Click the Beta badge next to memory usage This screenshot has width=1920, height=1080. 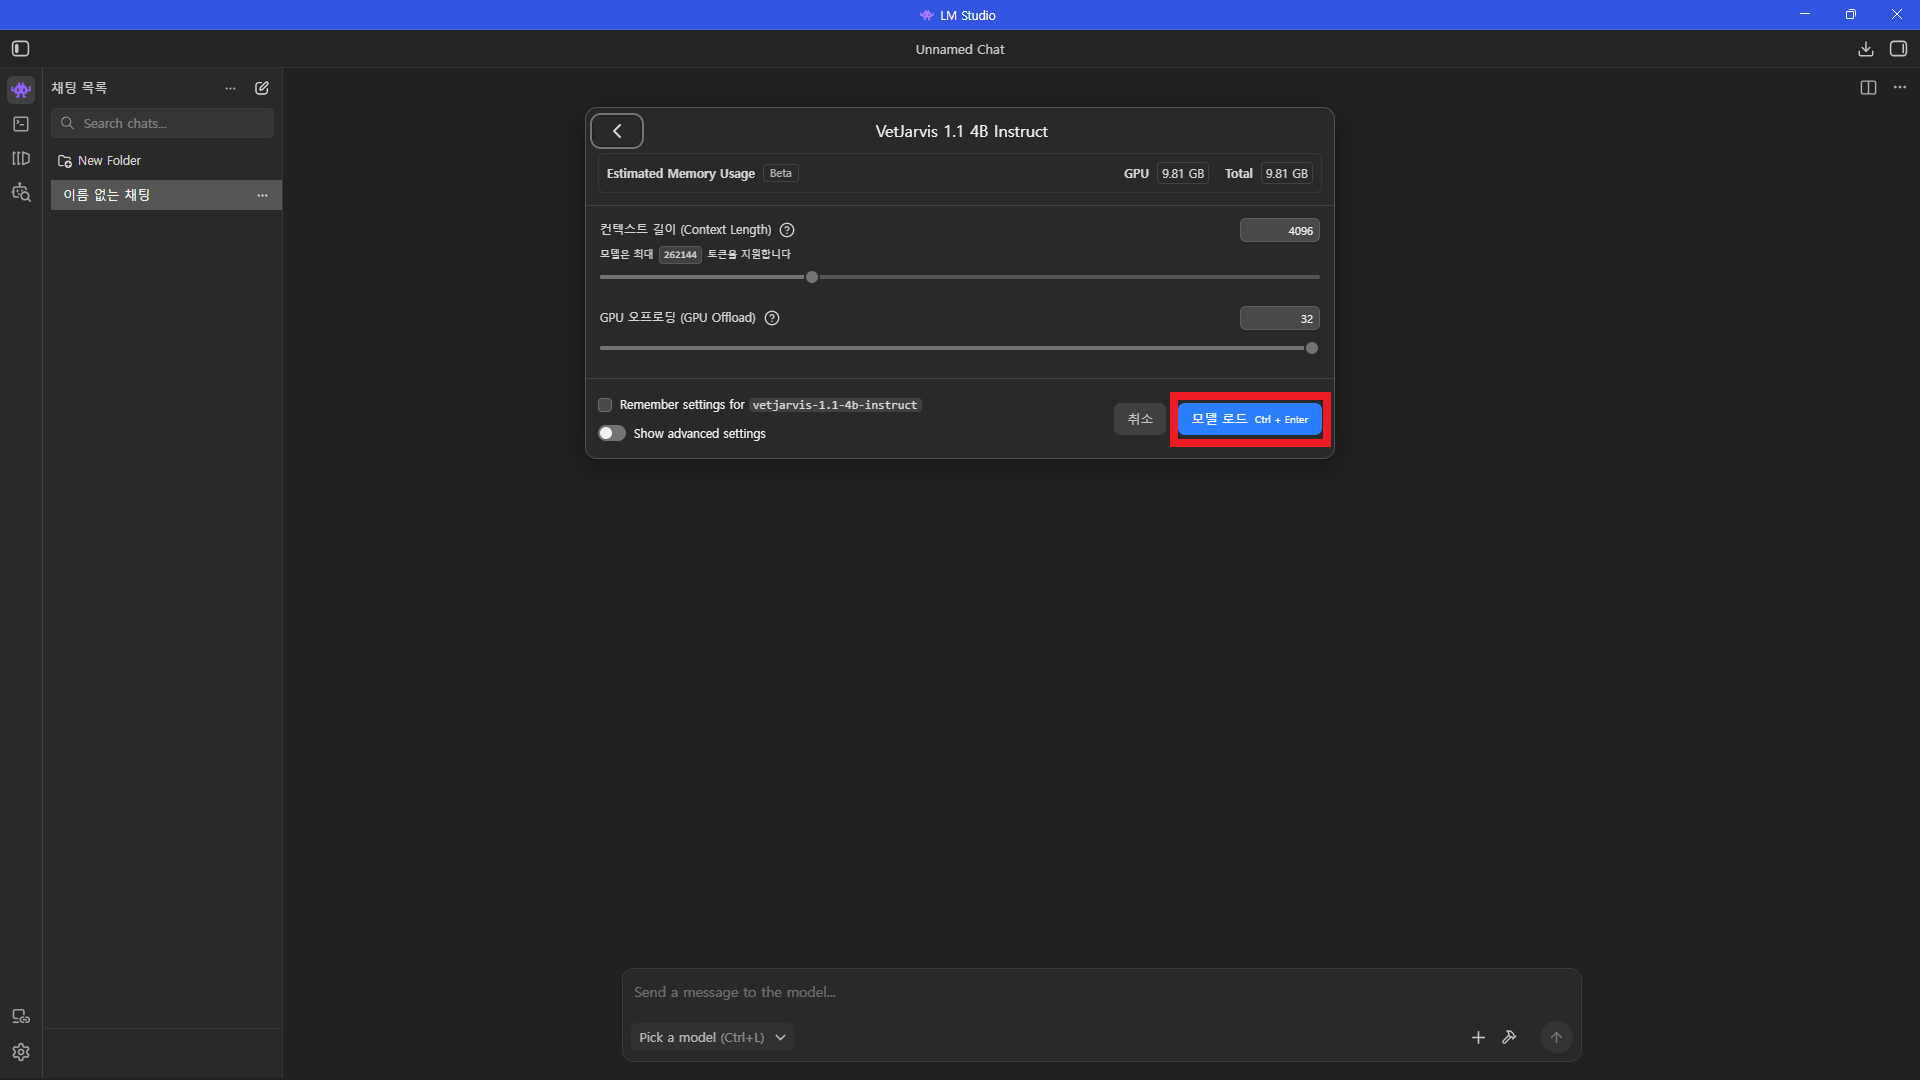781,173
